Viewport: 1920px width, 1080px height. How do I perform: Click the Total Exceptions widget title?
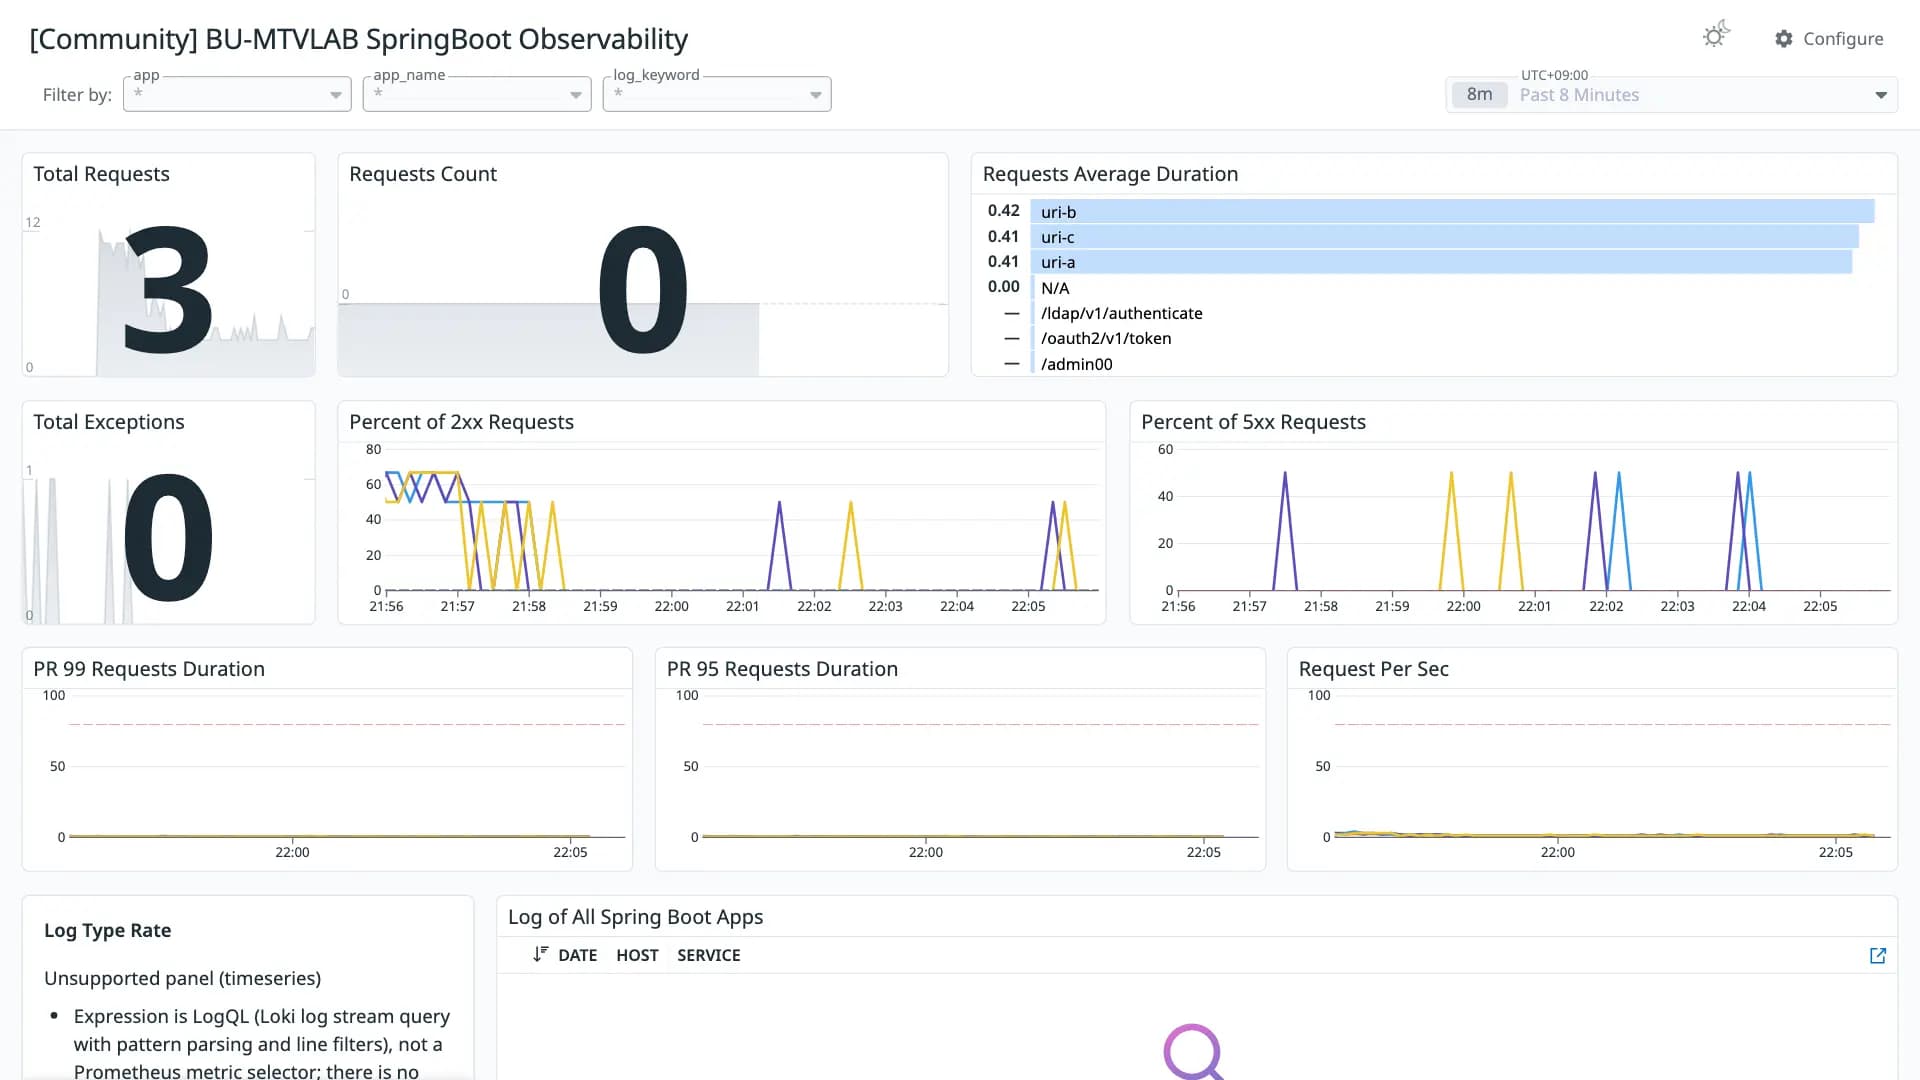point(109,422)
